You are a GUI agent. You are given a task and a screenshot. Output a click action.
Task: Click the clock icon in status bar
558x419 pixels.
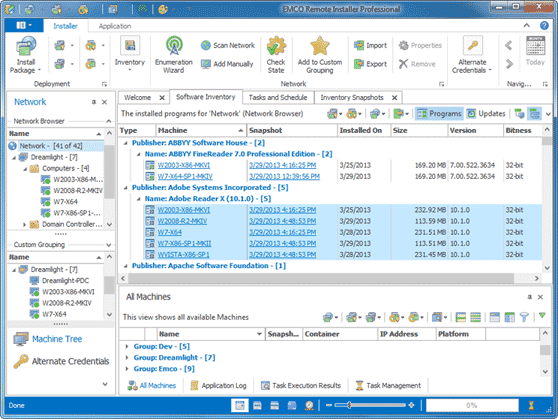click(x=309, y=405)
